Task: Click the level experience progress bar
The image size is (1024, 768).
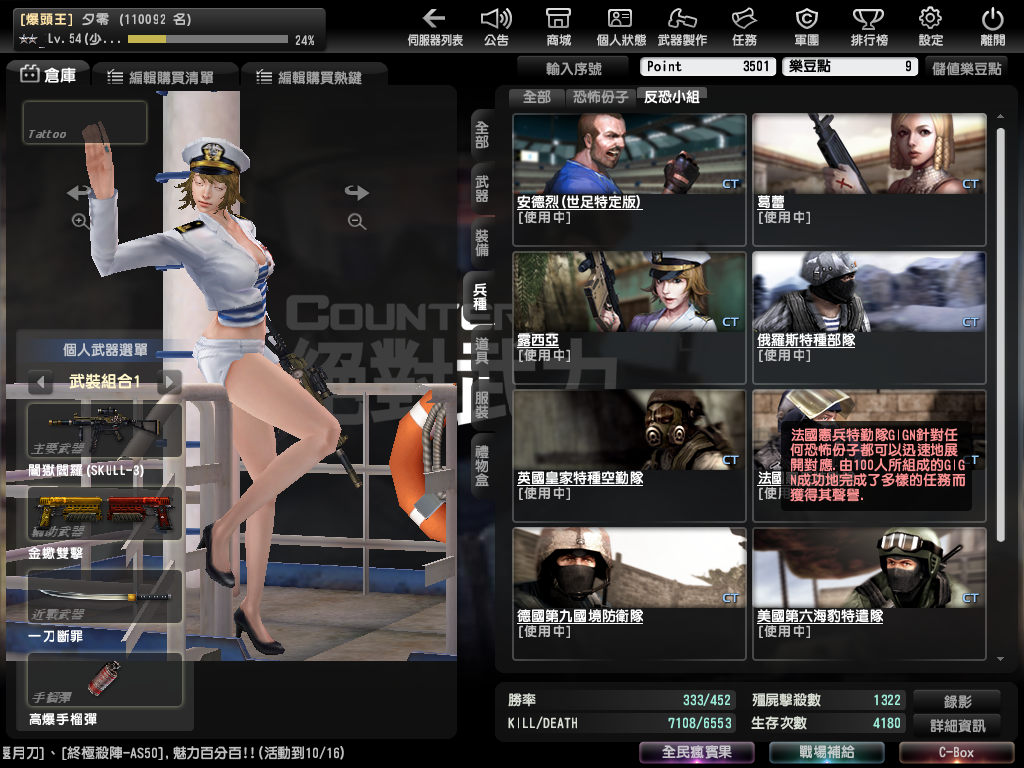Action: (x=208, y=39)
